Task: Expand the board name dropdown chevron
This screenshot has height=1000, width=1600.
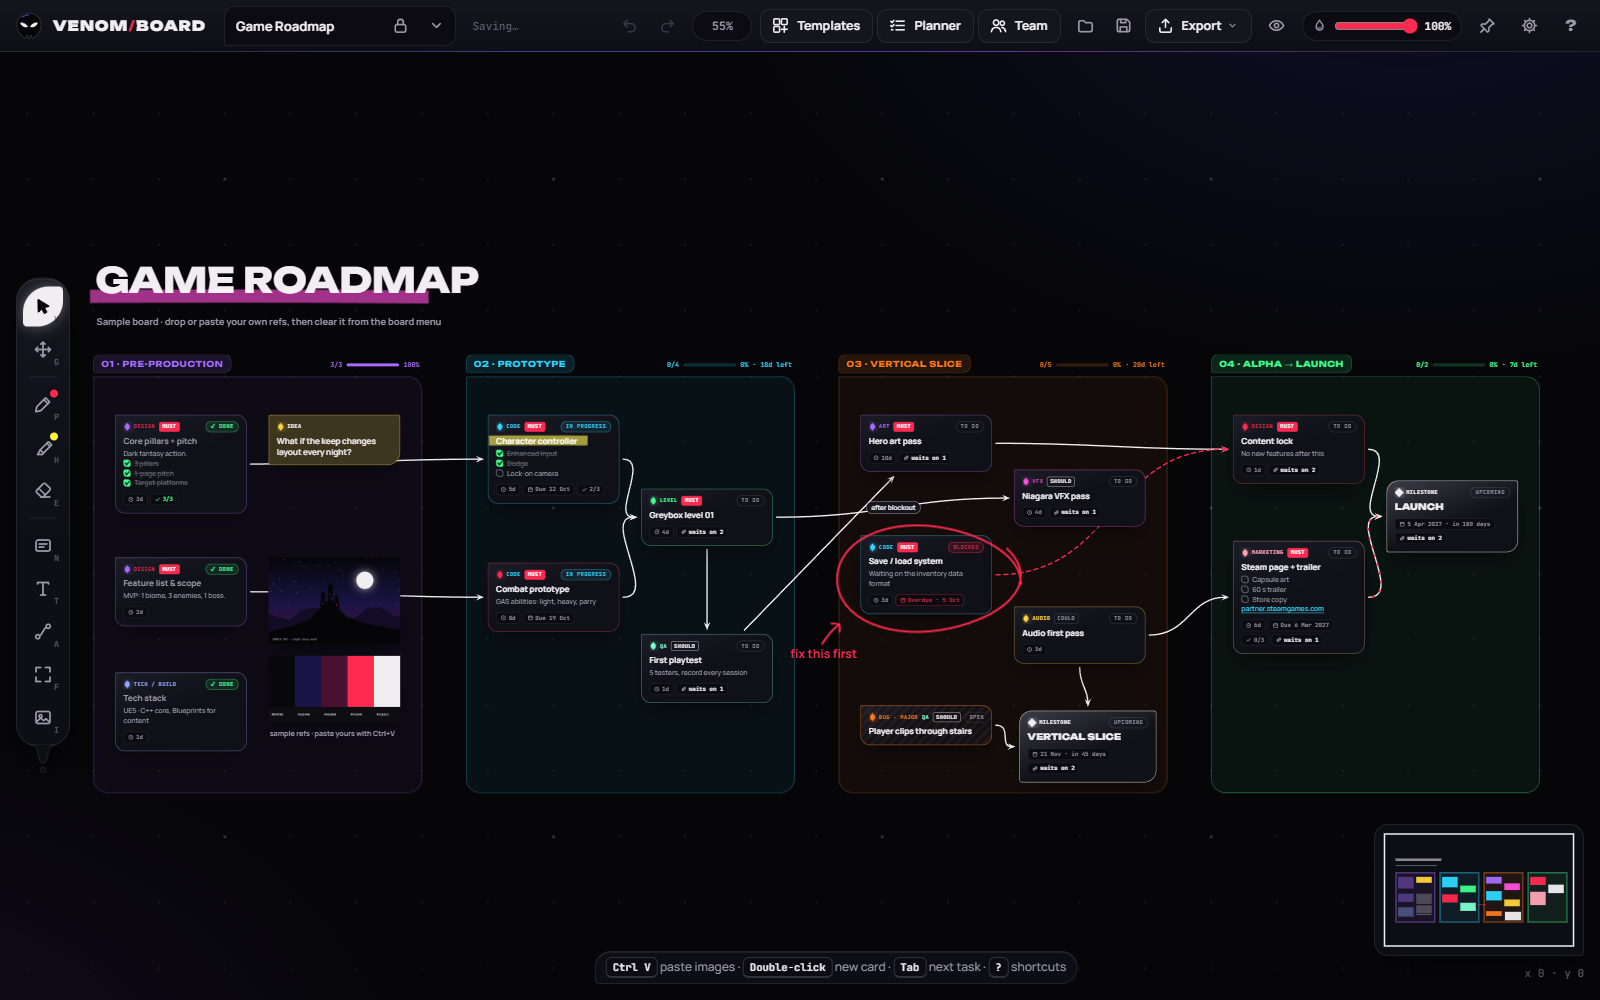Action: [x=436, y=26]
